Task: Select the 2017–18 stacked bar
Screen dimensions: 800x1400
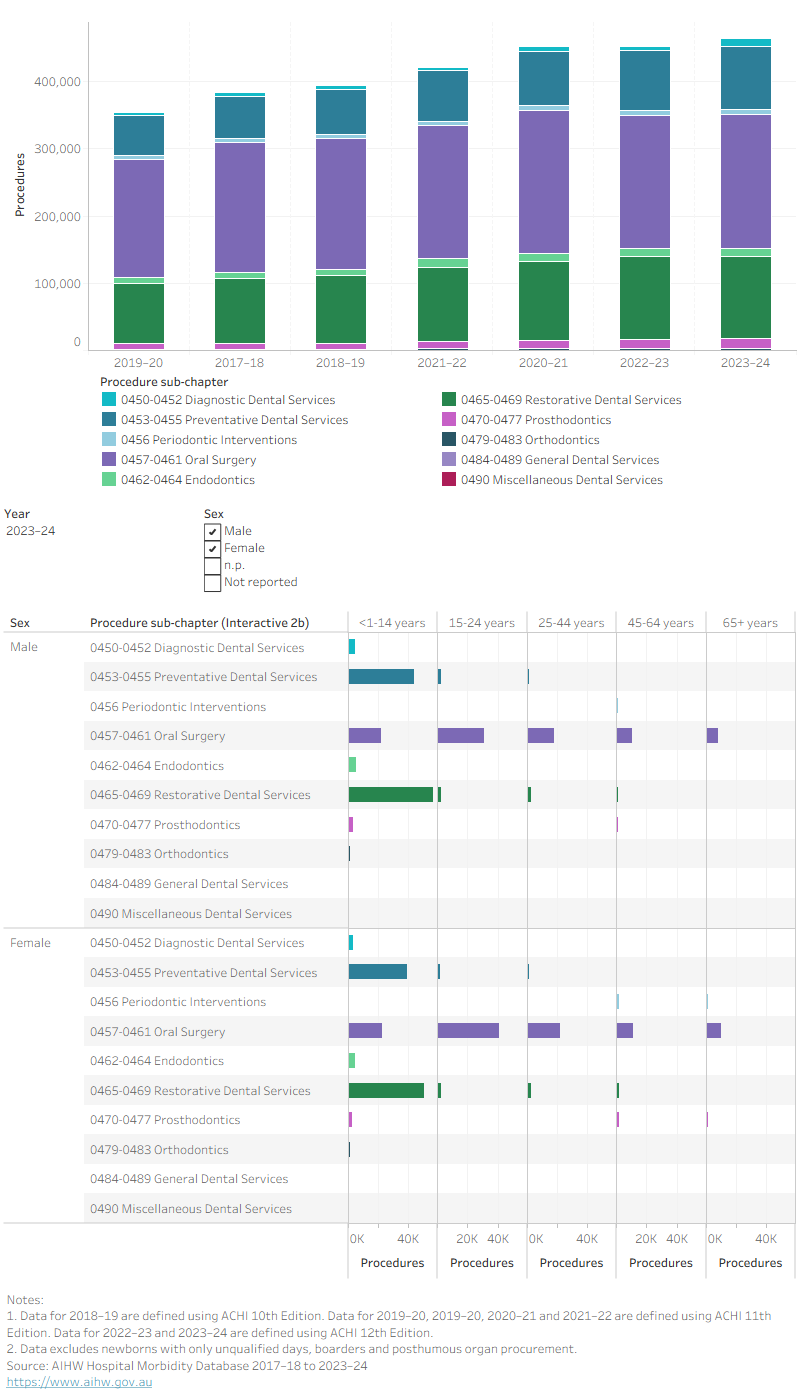Action: point(240,221)
